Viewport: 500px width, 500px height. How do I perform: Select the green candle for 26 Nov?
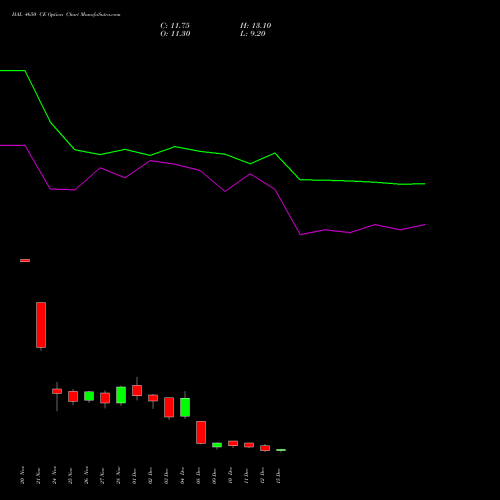coord(89,396)
